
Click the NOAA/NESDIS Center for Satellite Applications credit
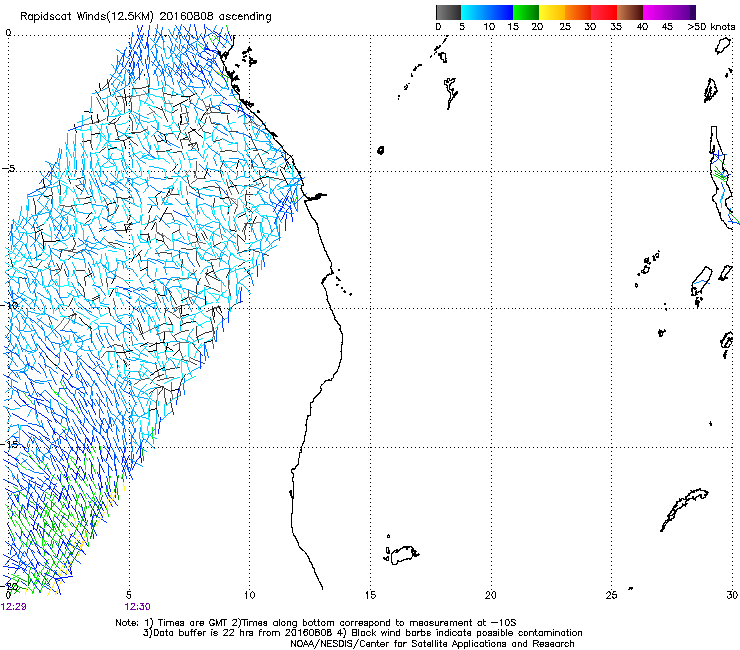[x=432, y=644]
